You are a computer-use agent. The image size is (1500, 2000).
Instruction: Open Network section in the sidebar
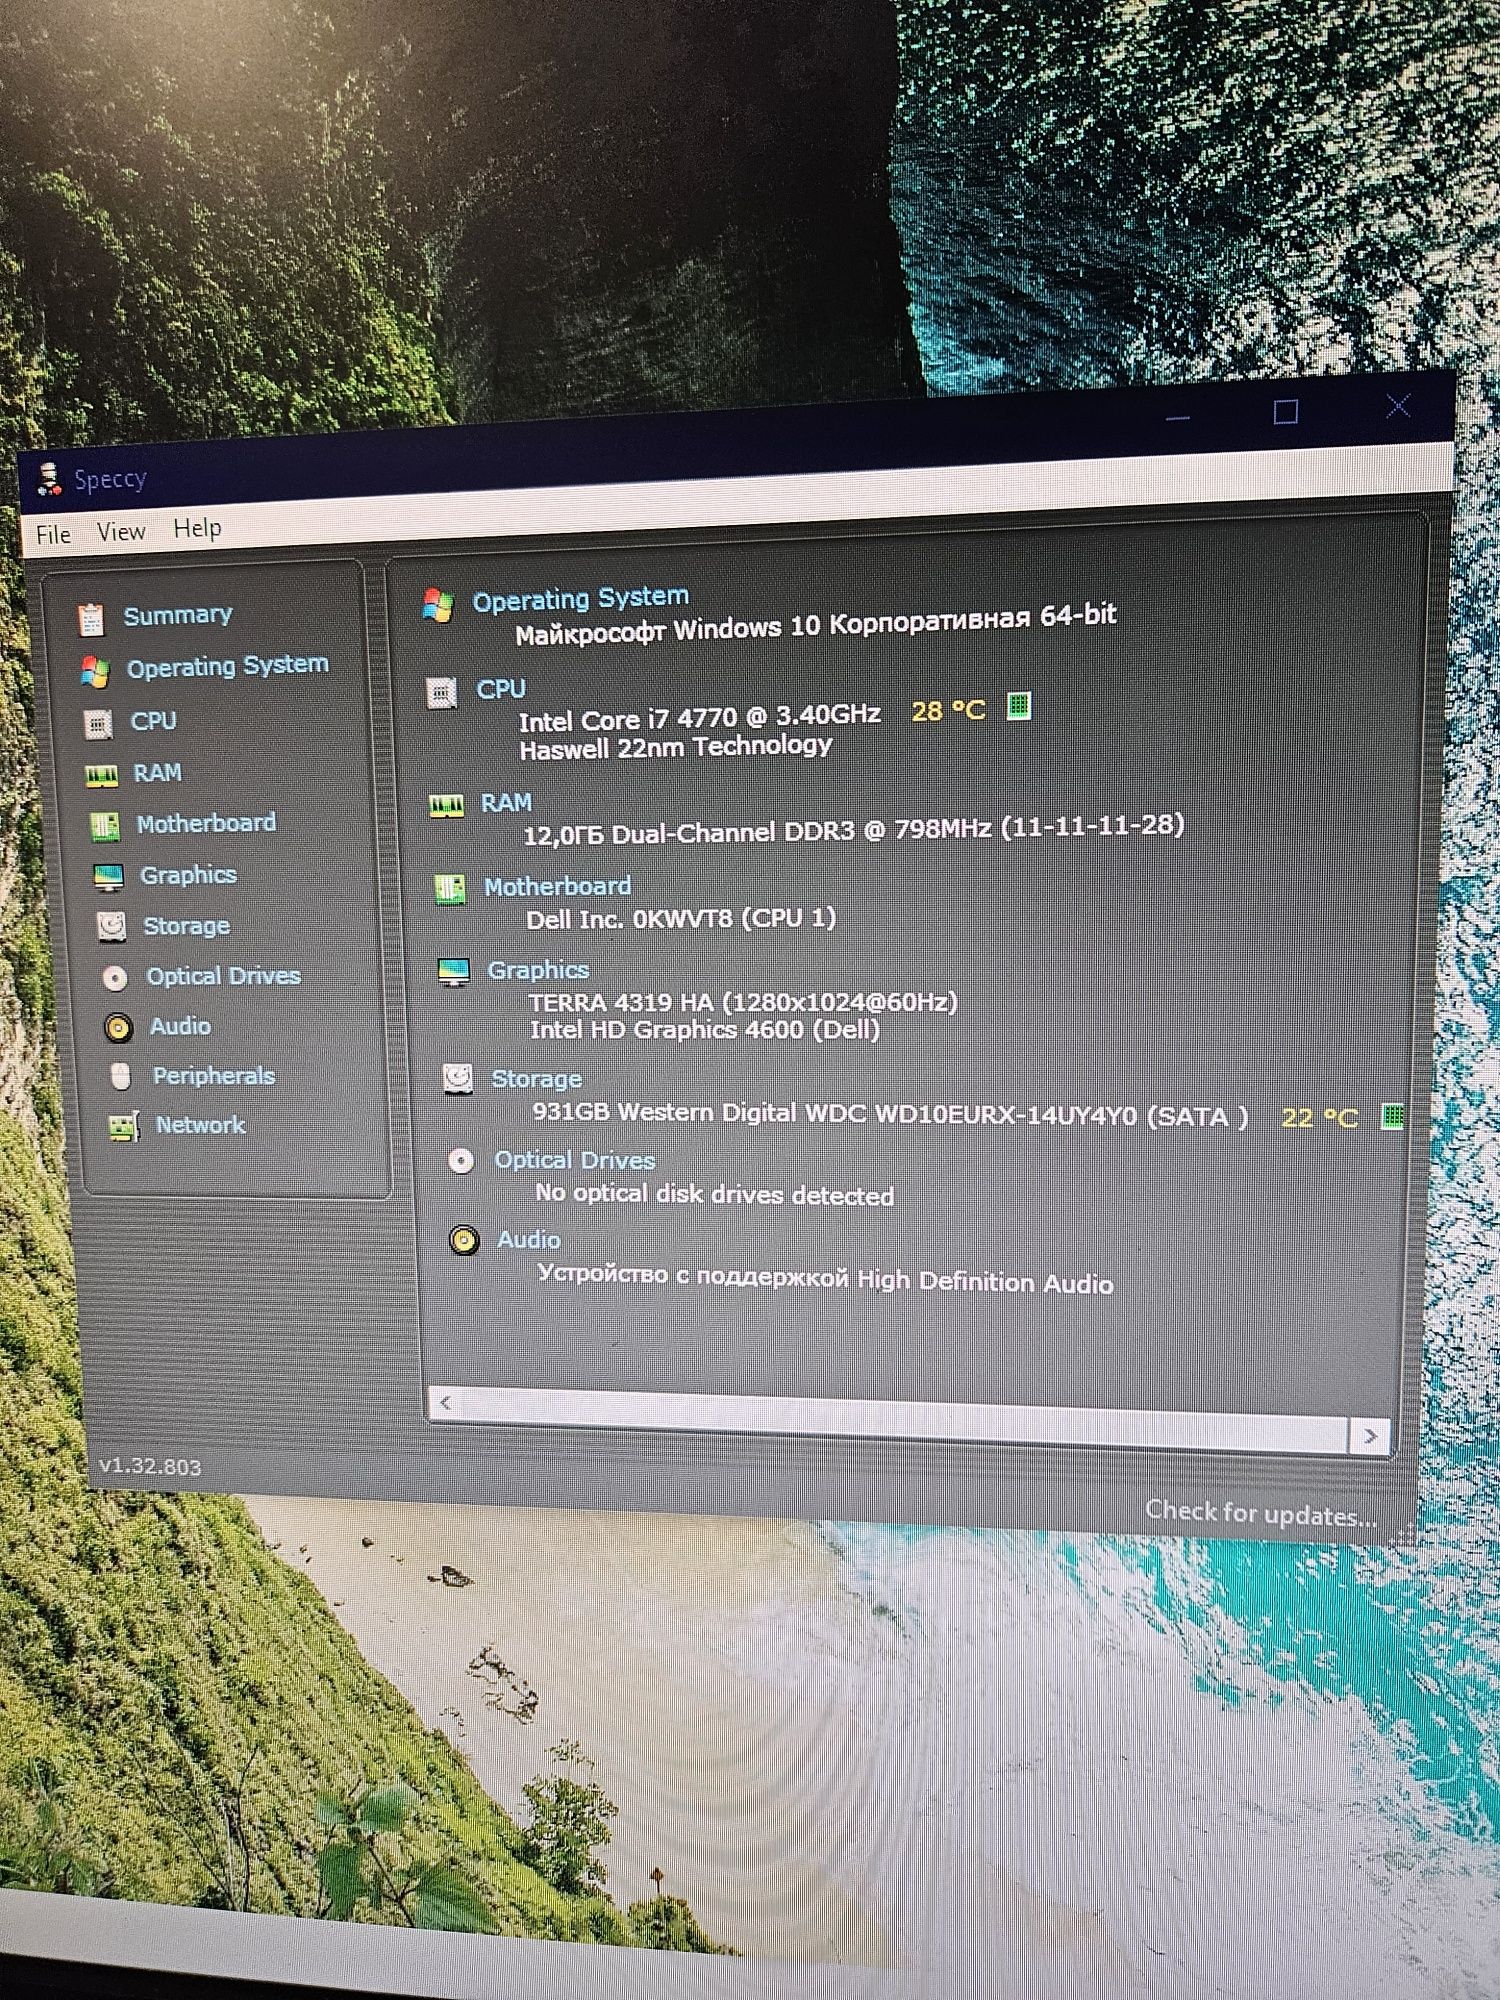click(201, 1125)
